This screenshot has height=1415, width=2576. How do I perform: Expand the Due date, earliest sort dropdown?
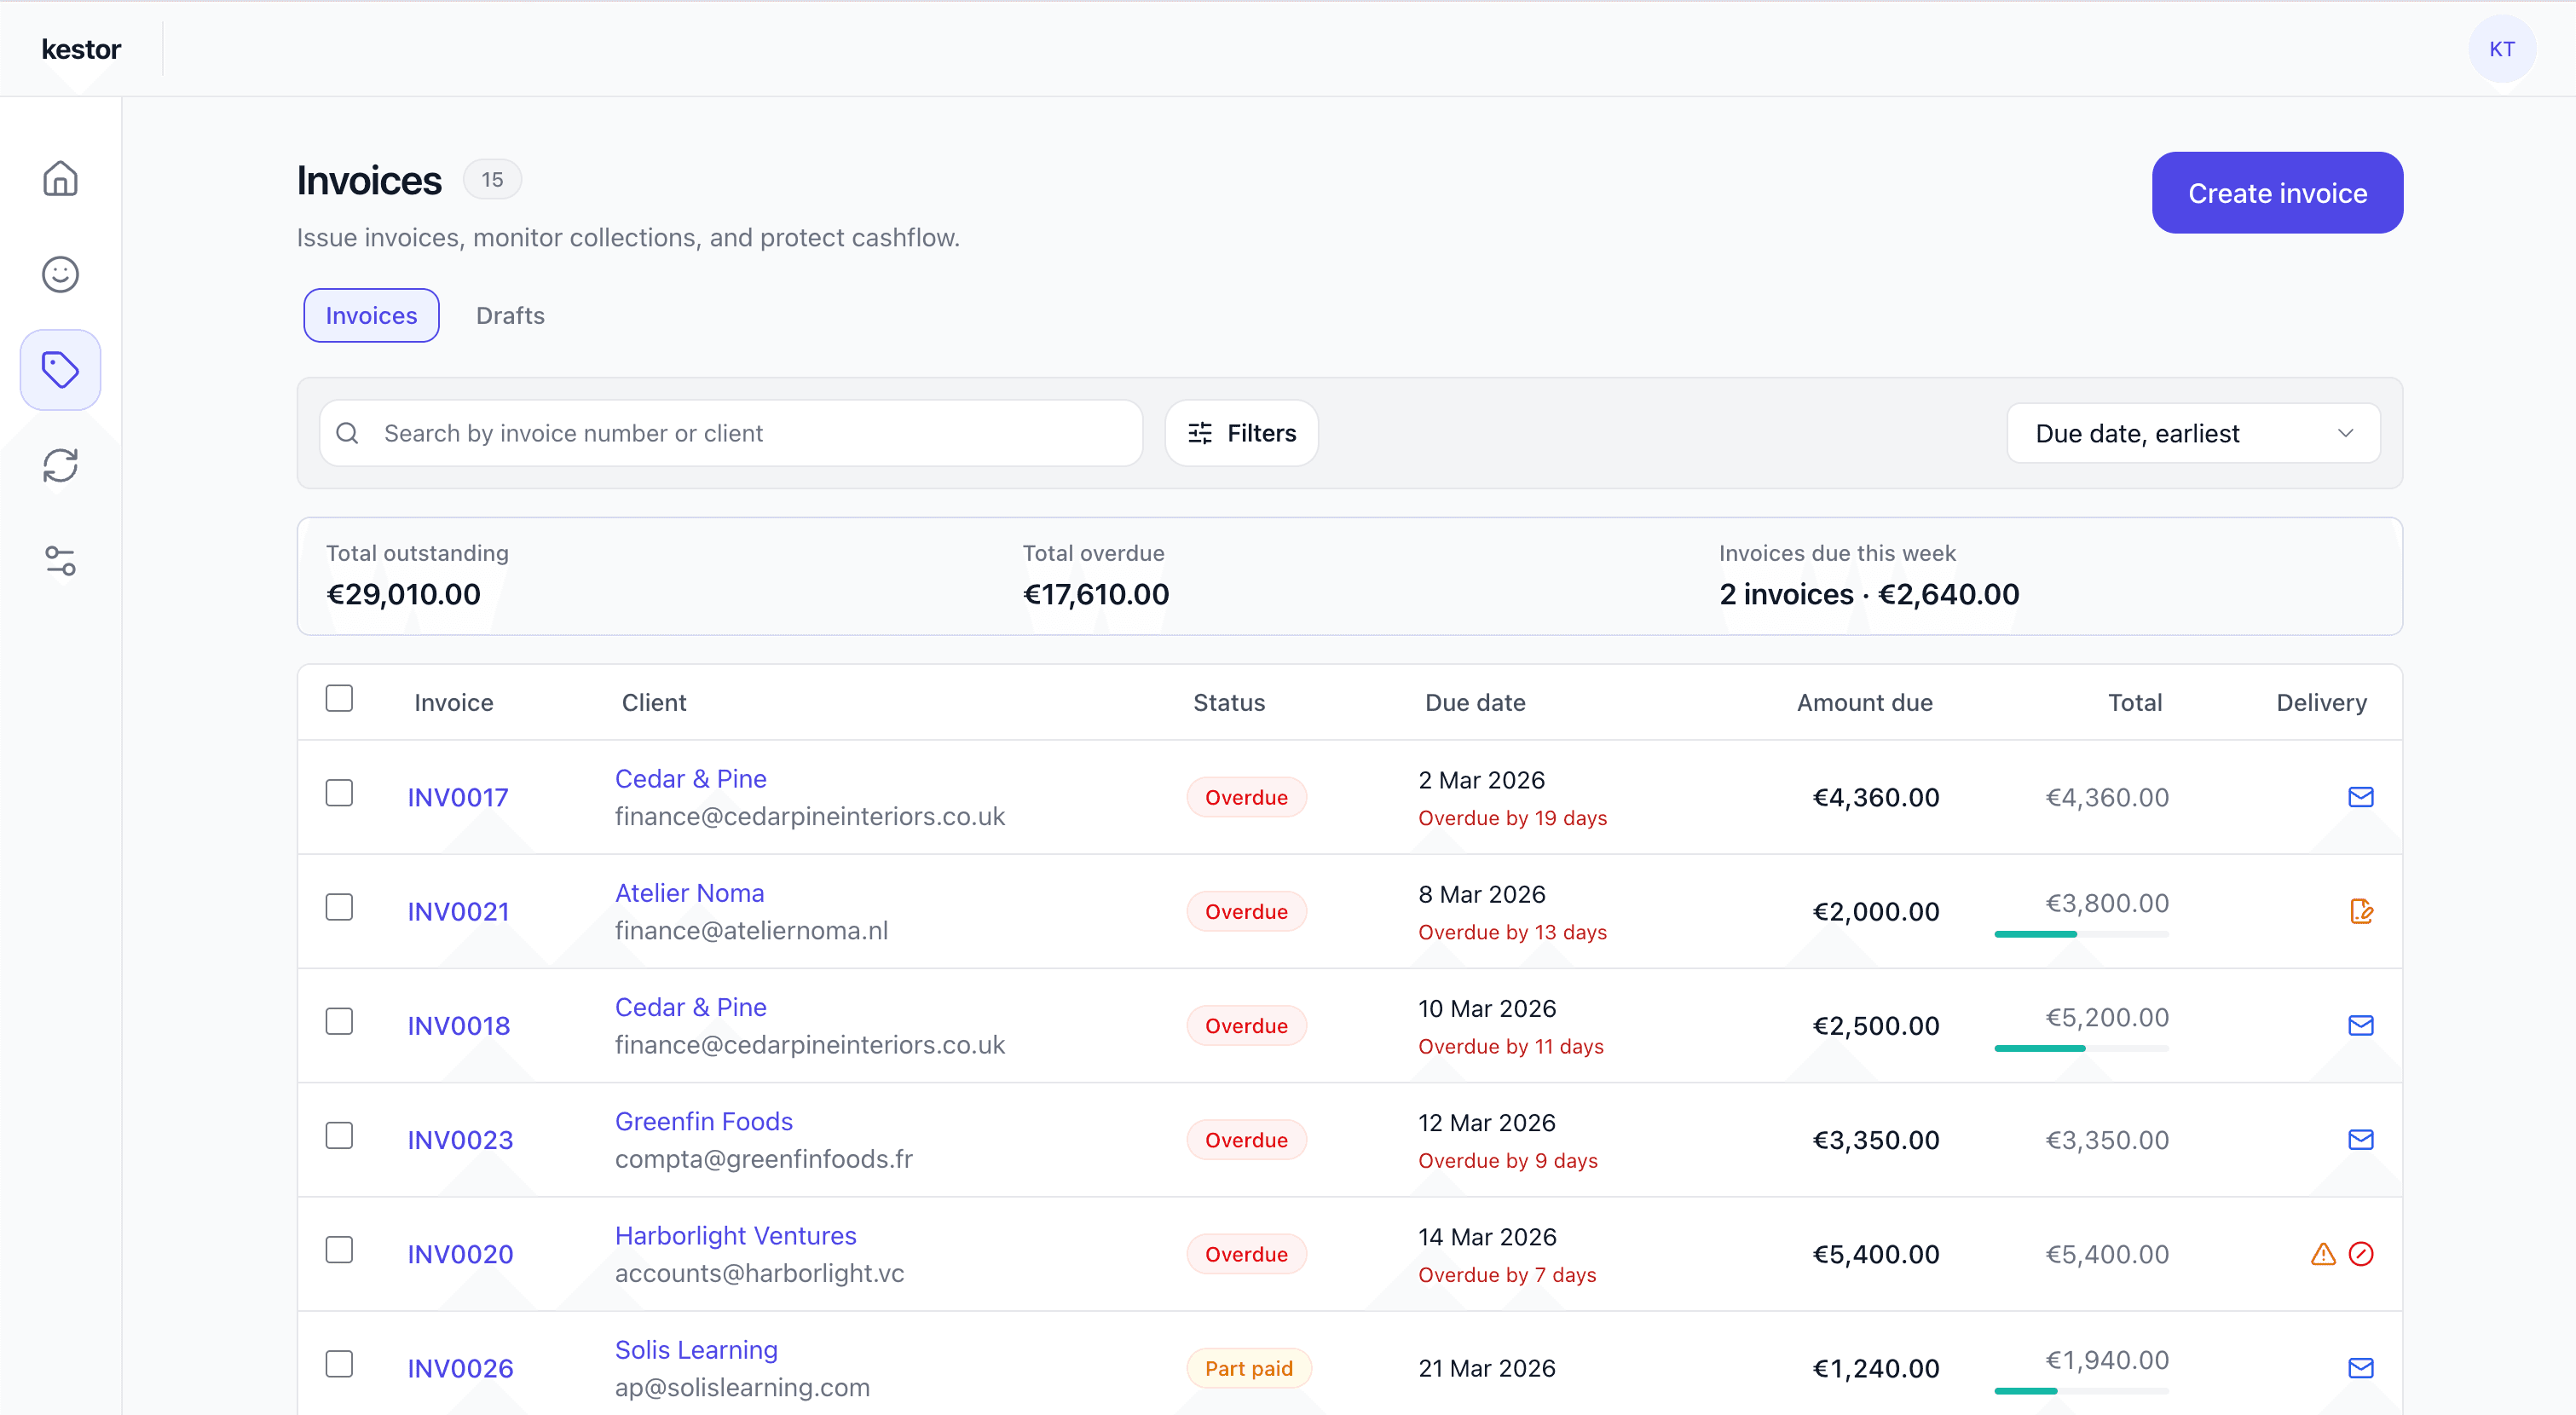coord(2192,433)
